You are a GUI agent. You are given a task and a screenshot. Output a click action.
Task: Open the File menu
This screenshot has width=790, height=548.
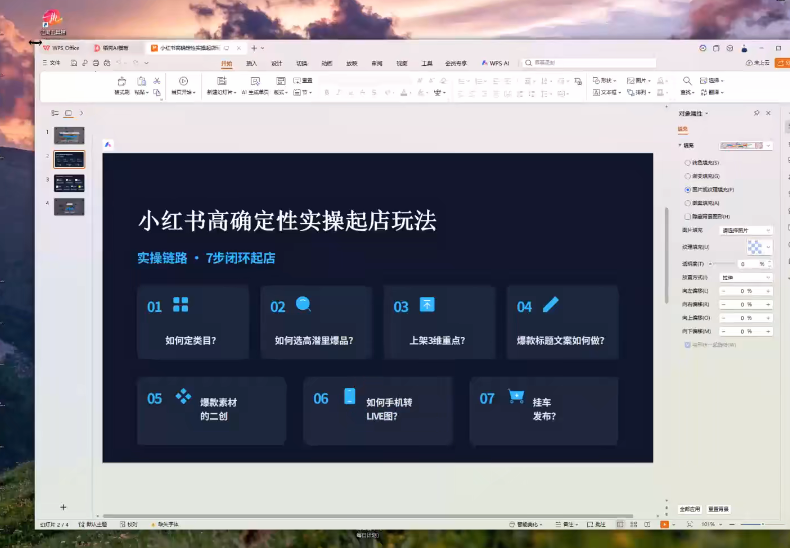point(51,63)
